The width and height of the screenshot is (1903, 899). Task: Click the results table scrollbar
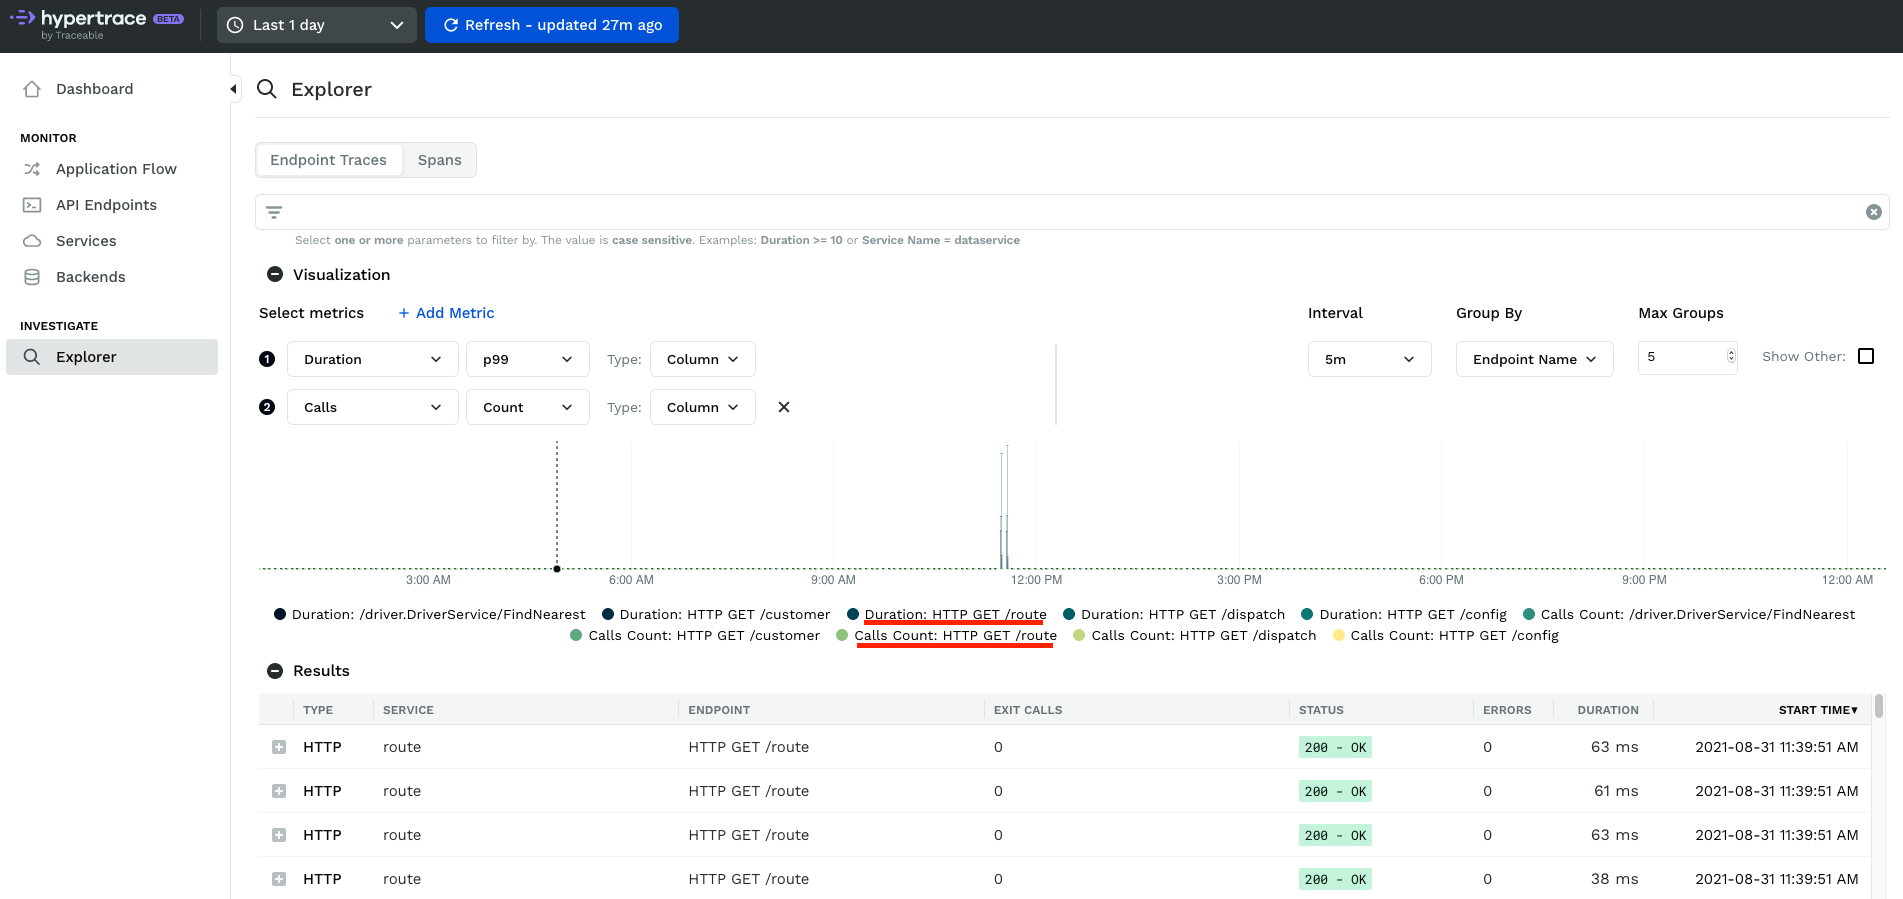(x=1879, y=706)
